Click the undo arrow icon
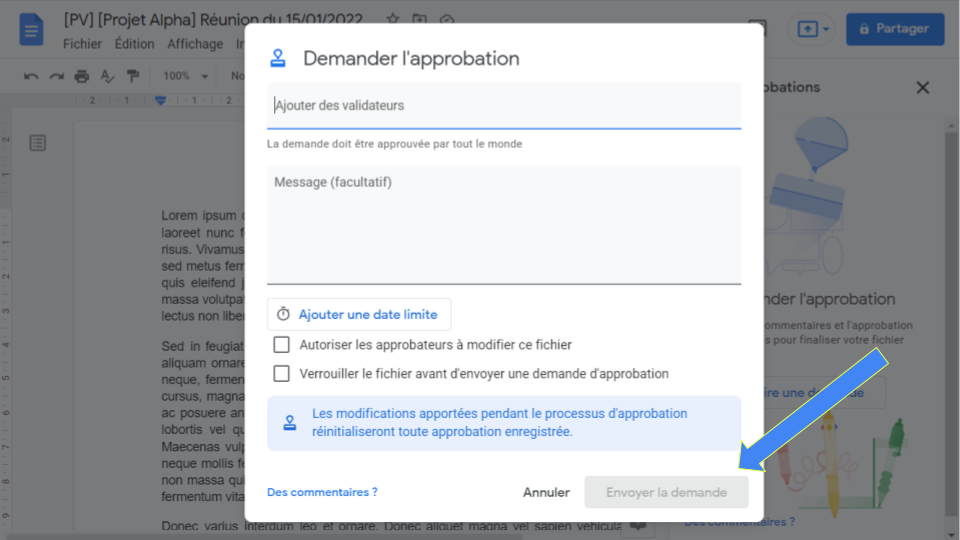The image size is (960, 540). click(x=31, y=76)
